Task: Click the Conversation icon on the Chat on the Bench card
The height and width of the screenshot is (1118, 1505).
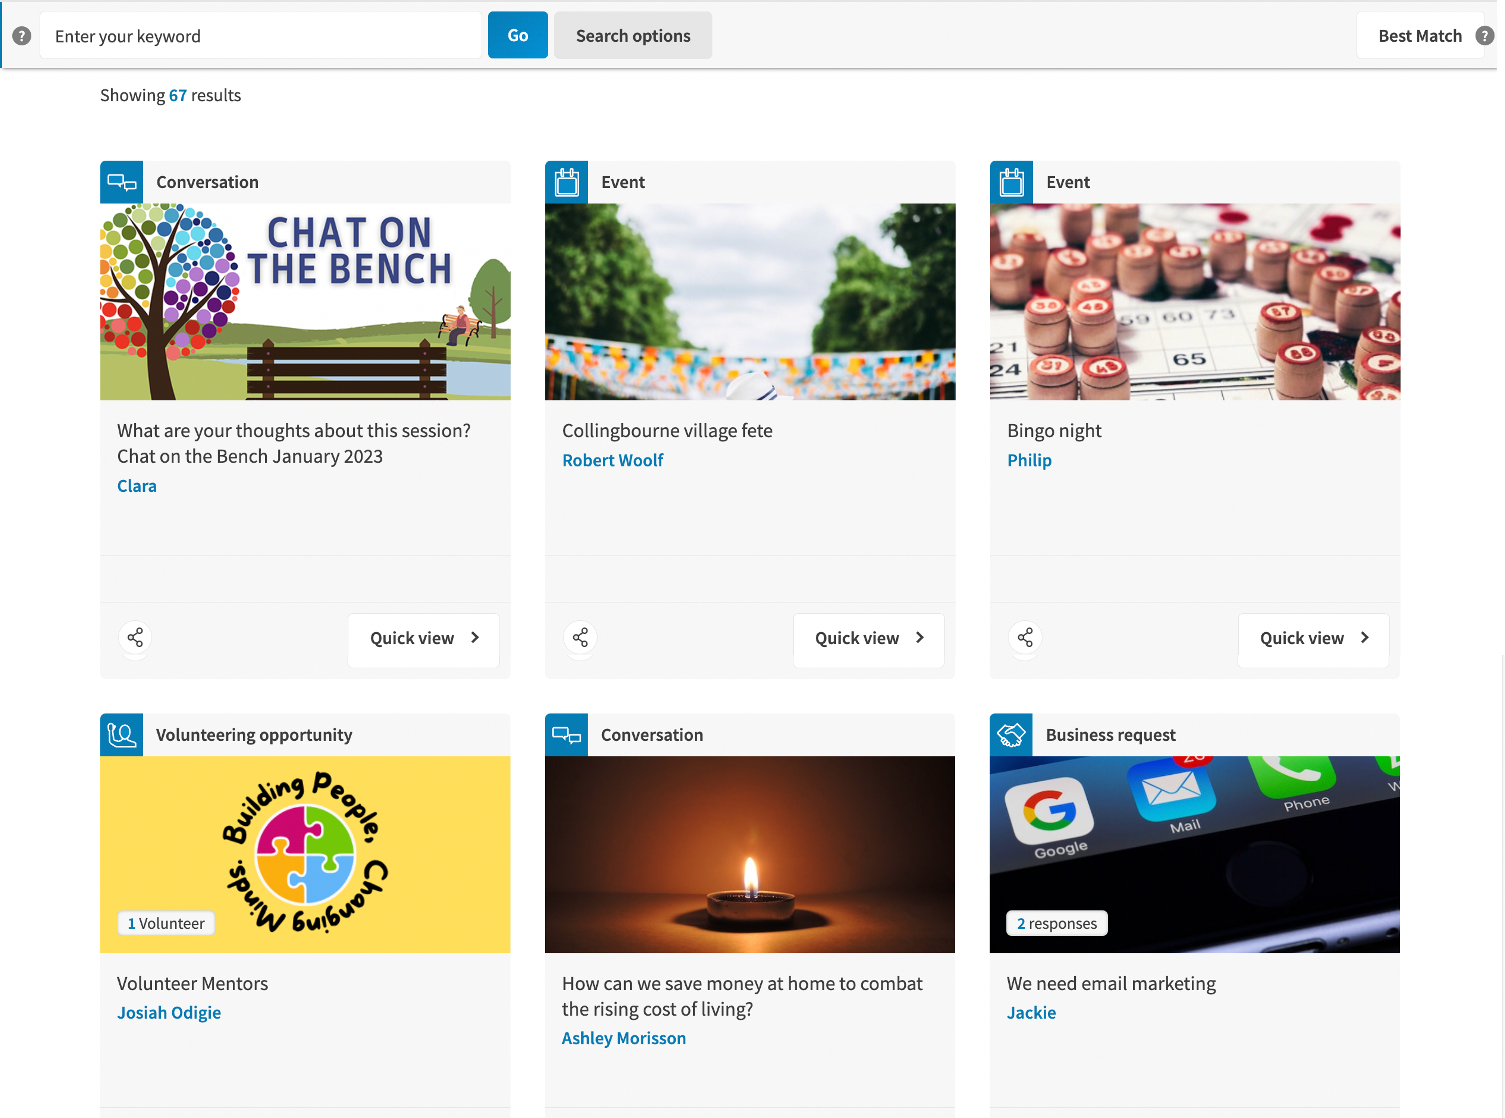Action: [121, 182]
